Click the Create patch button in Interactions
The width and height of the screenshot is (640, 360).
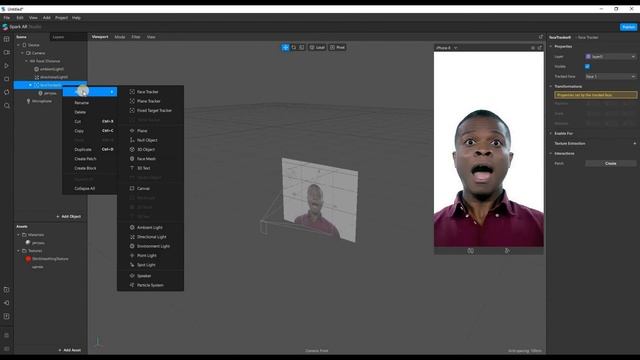611,163
